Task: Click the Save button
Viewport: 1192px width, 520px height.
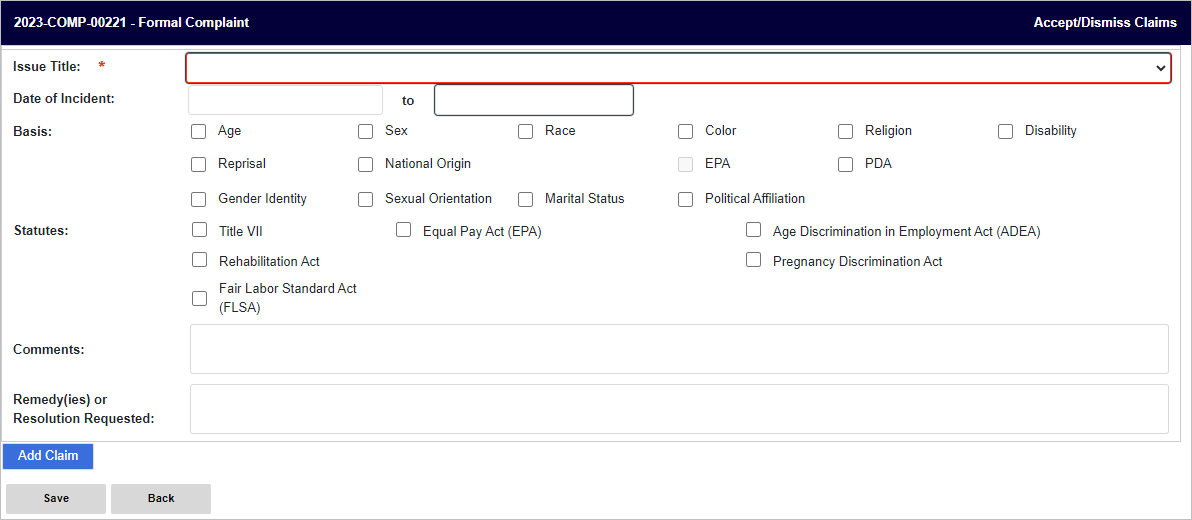Action: tap(56, 499)
